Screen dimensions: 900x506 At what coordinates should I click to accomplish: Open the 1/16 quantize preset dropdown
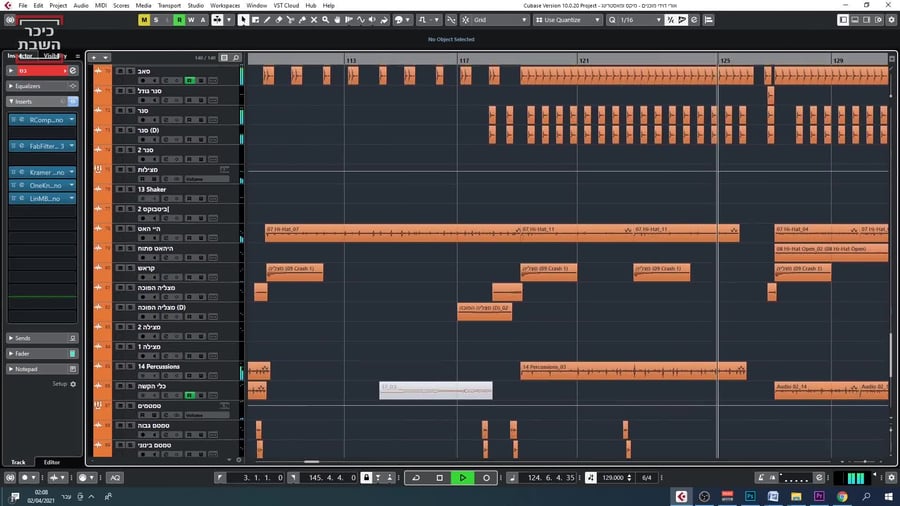pyautogui.click(x=638, y=20)
